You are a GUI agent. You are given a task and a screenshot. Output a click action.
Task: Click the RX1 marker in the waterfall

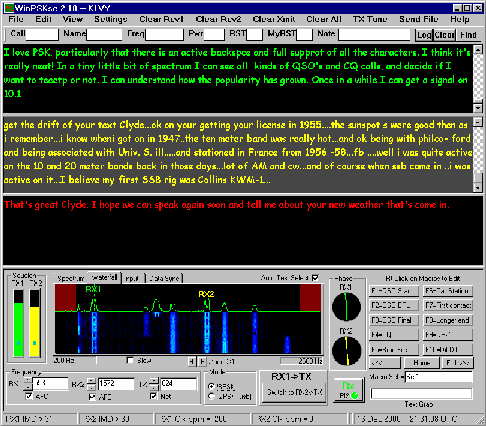tap(93, 290)
